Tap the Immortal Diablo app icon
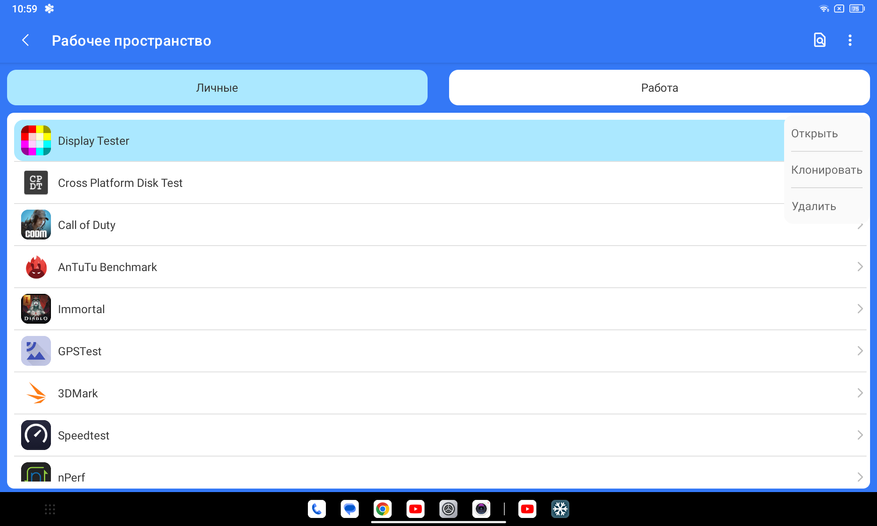 coord(36,309)
